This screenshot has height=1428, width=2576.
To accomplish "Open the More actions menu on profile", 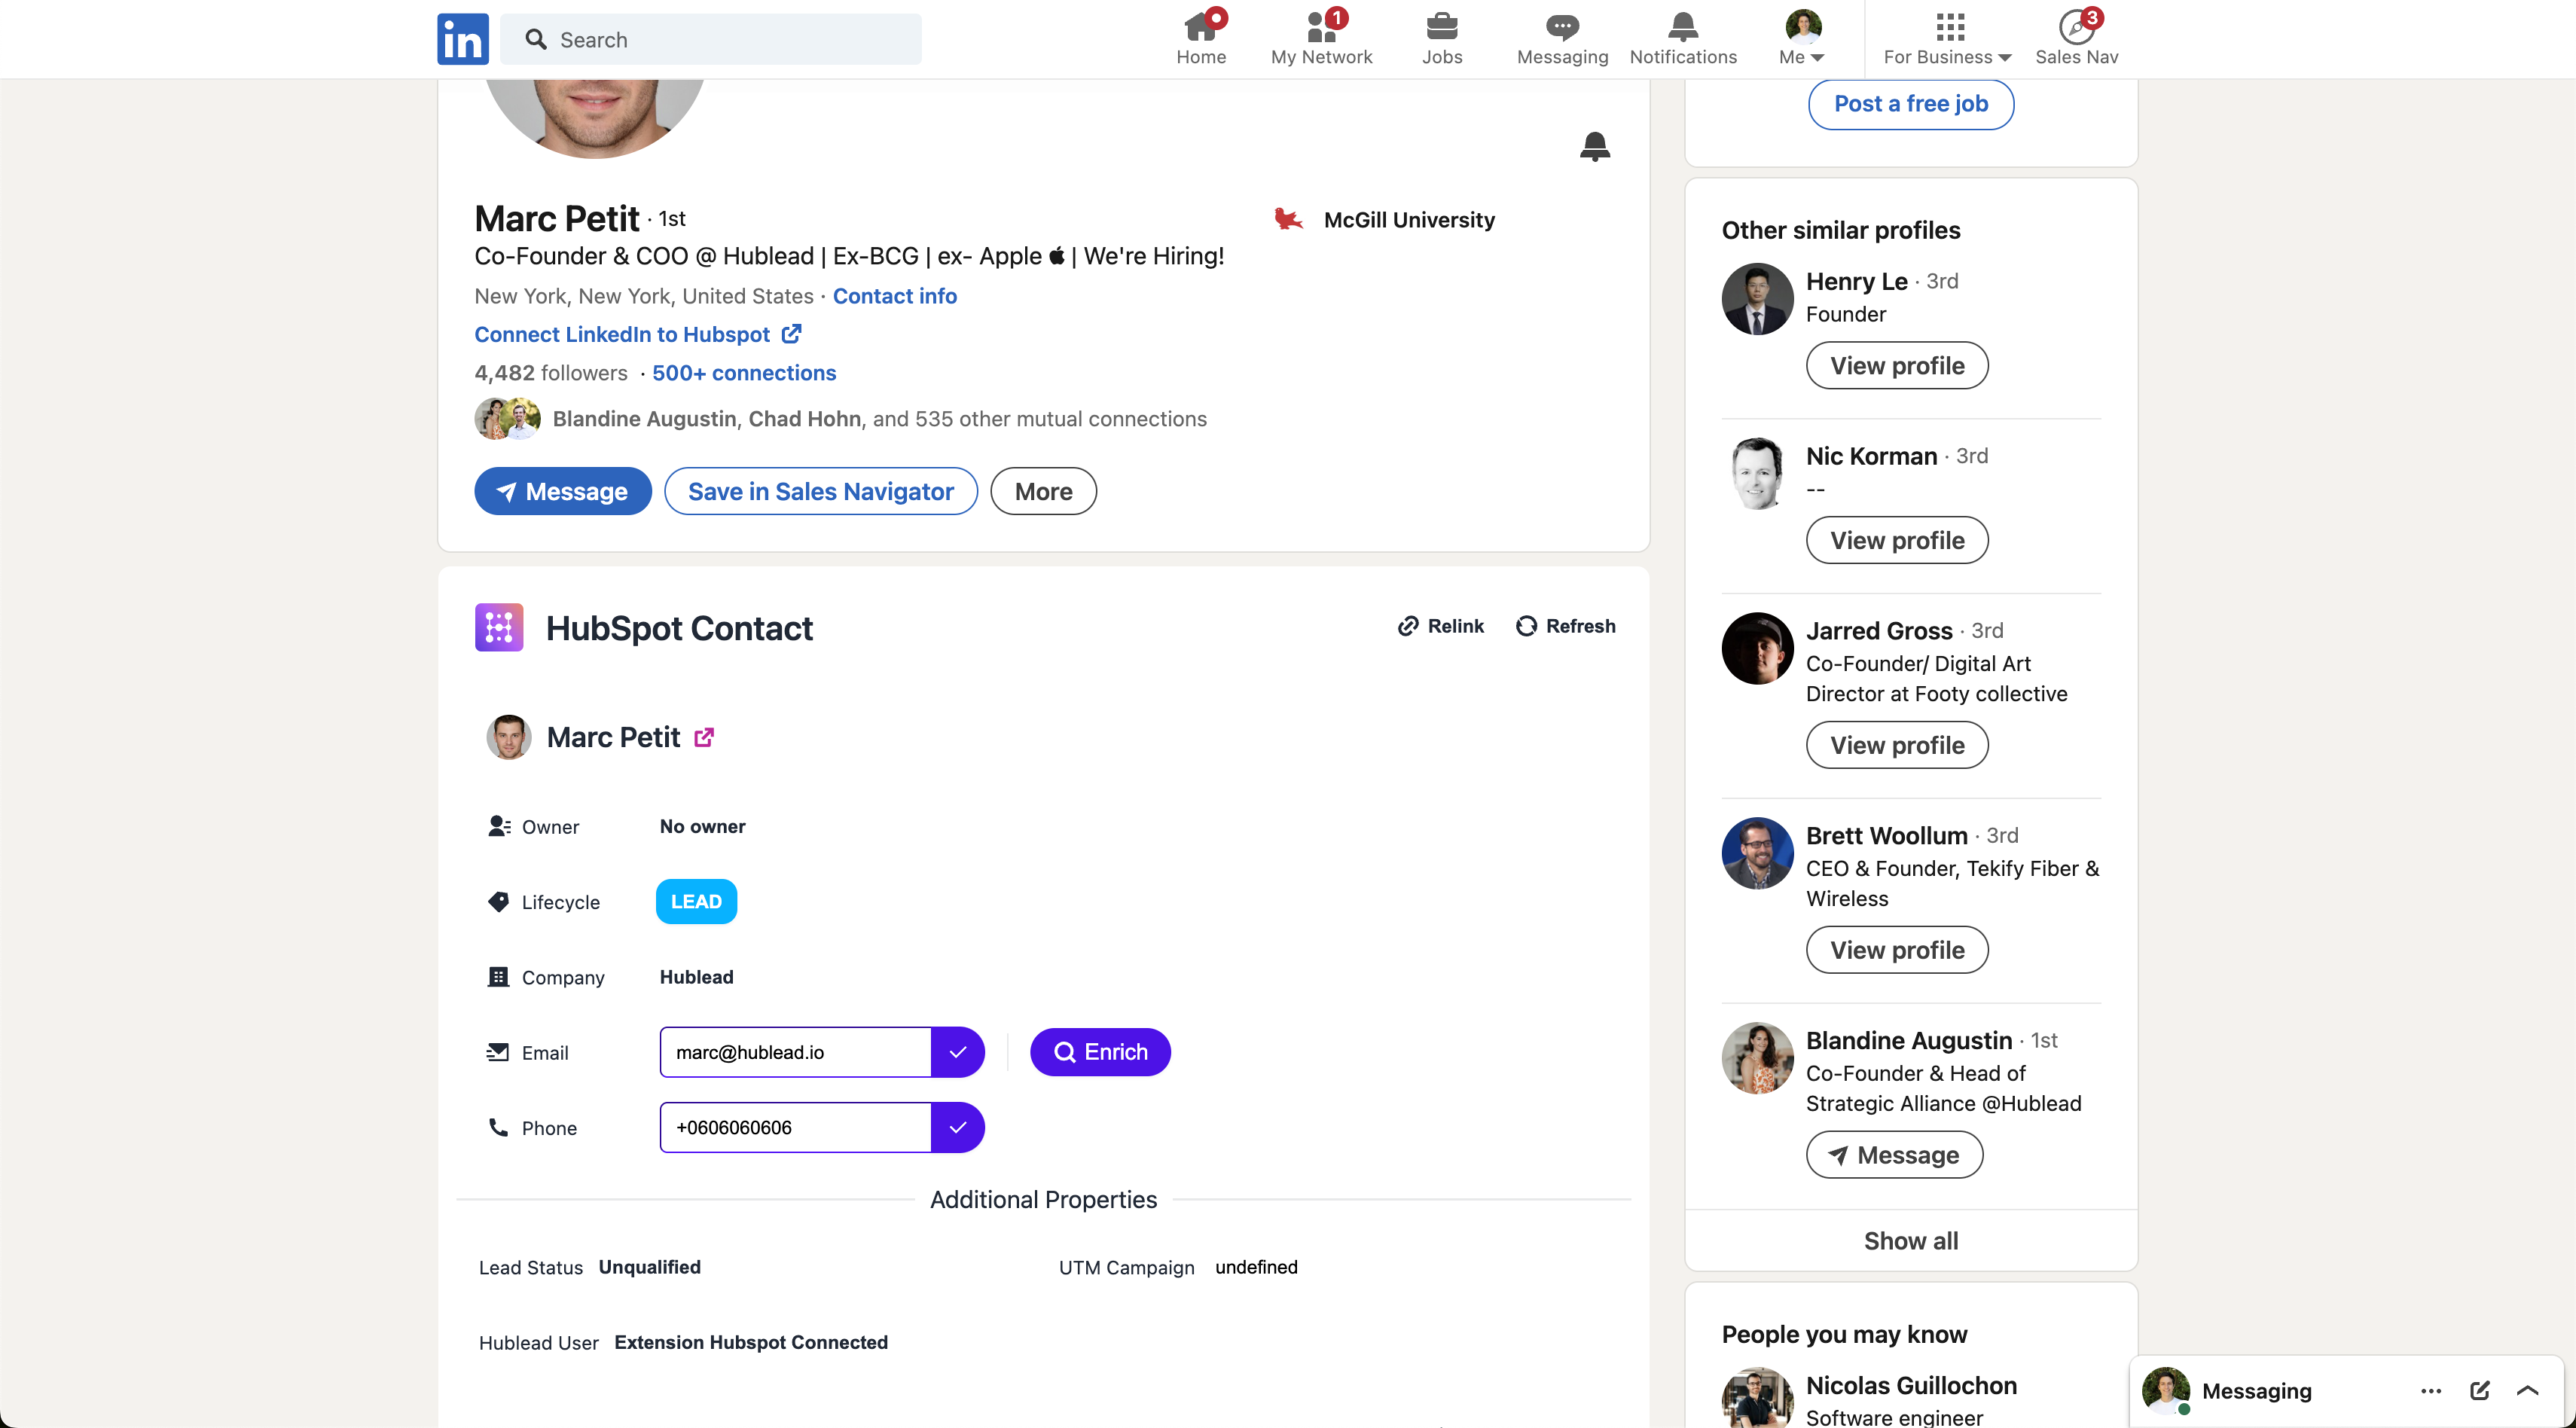I will click(x=1043, y=491).
